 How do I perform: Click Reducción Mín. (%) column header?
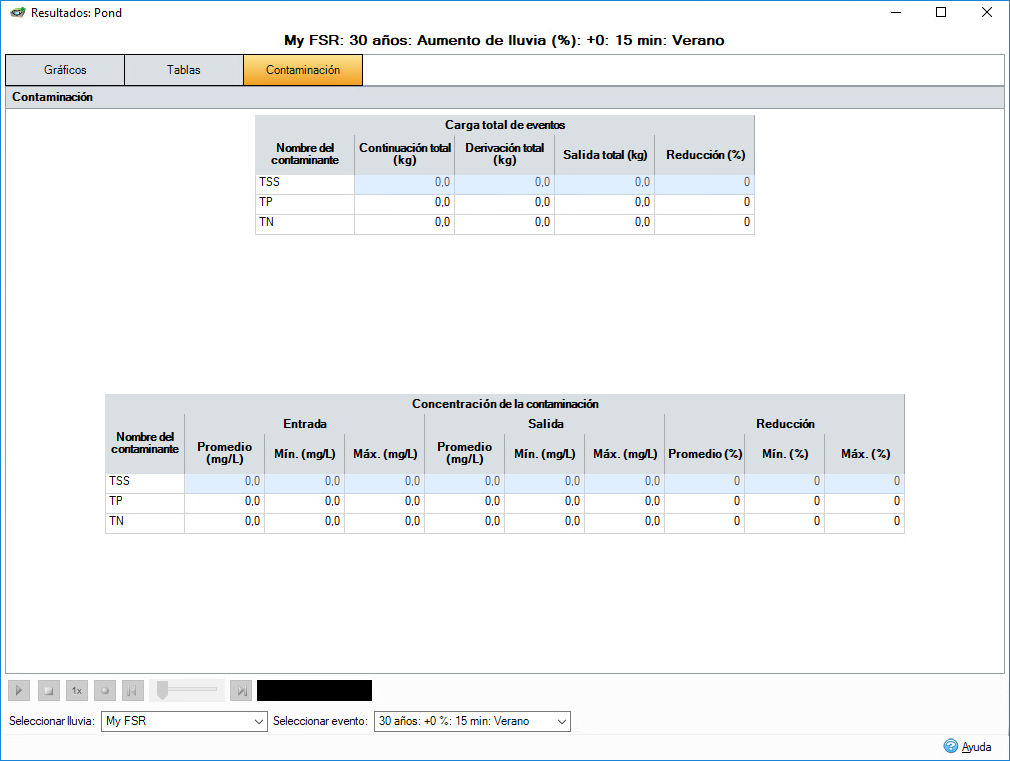tap(785, 454)
